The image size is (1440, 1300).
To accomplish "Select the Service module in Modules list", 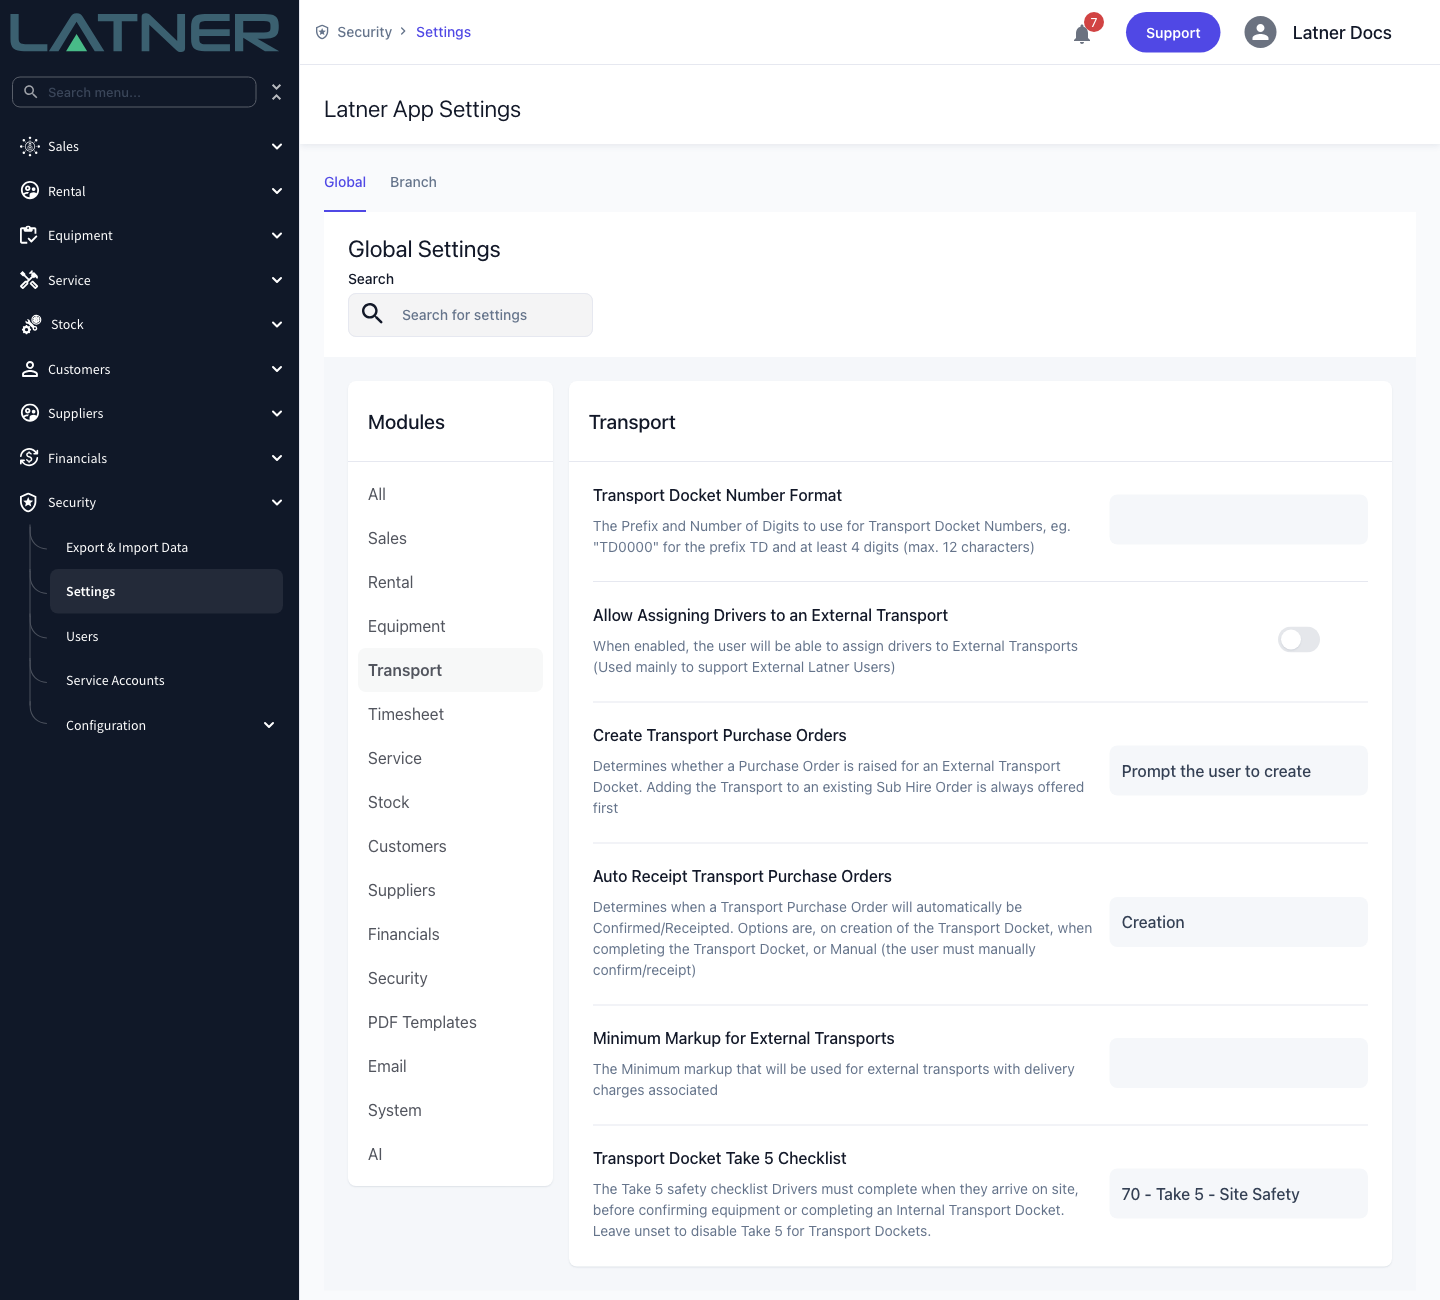I will coord(450,758).
